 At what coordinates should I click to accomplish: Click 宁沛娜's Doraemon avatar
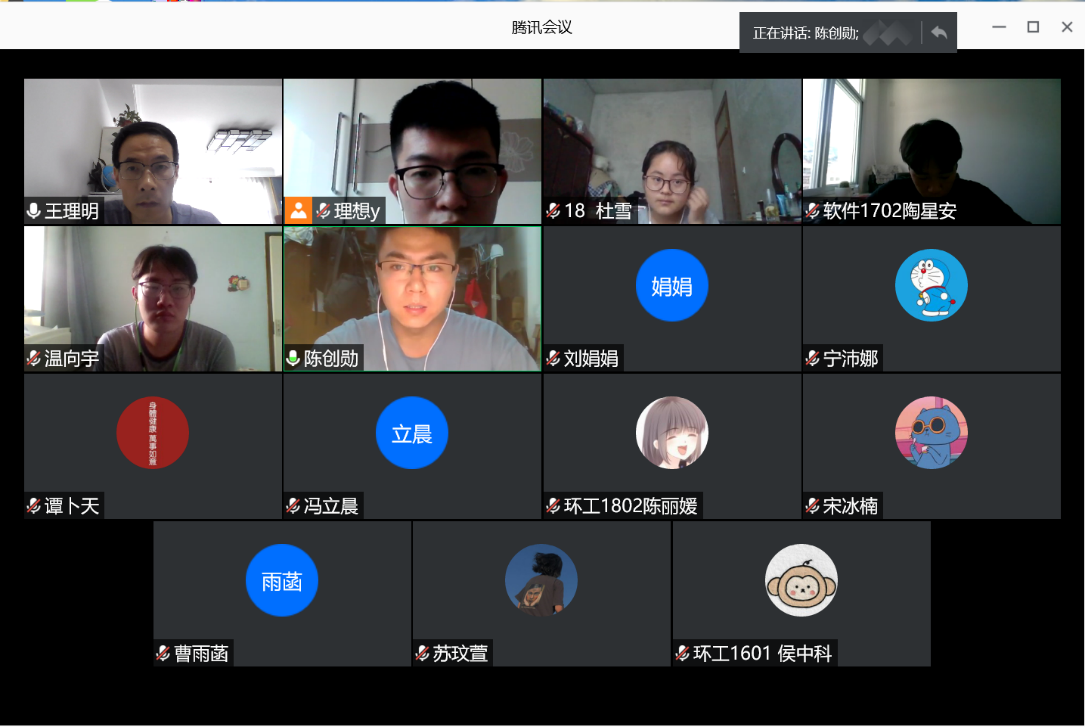pos(931,285)
